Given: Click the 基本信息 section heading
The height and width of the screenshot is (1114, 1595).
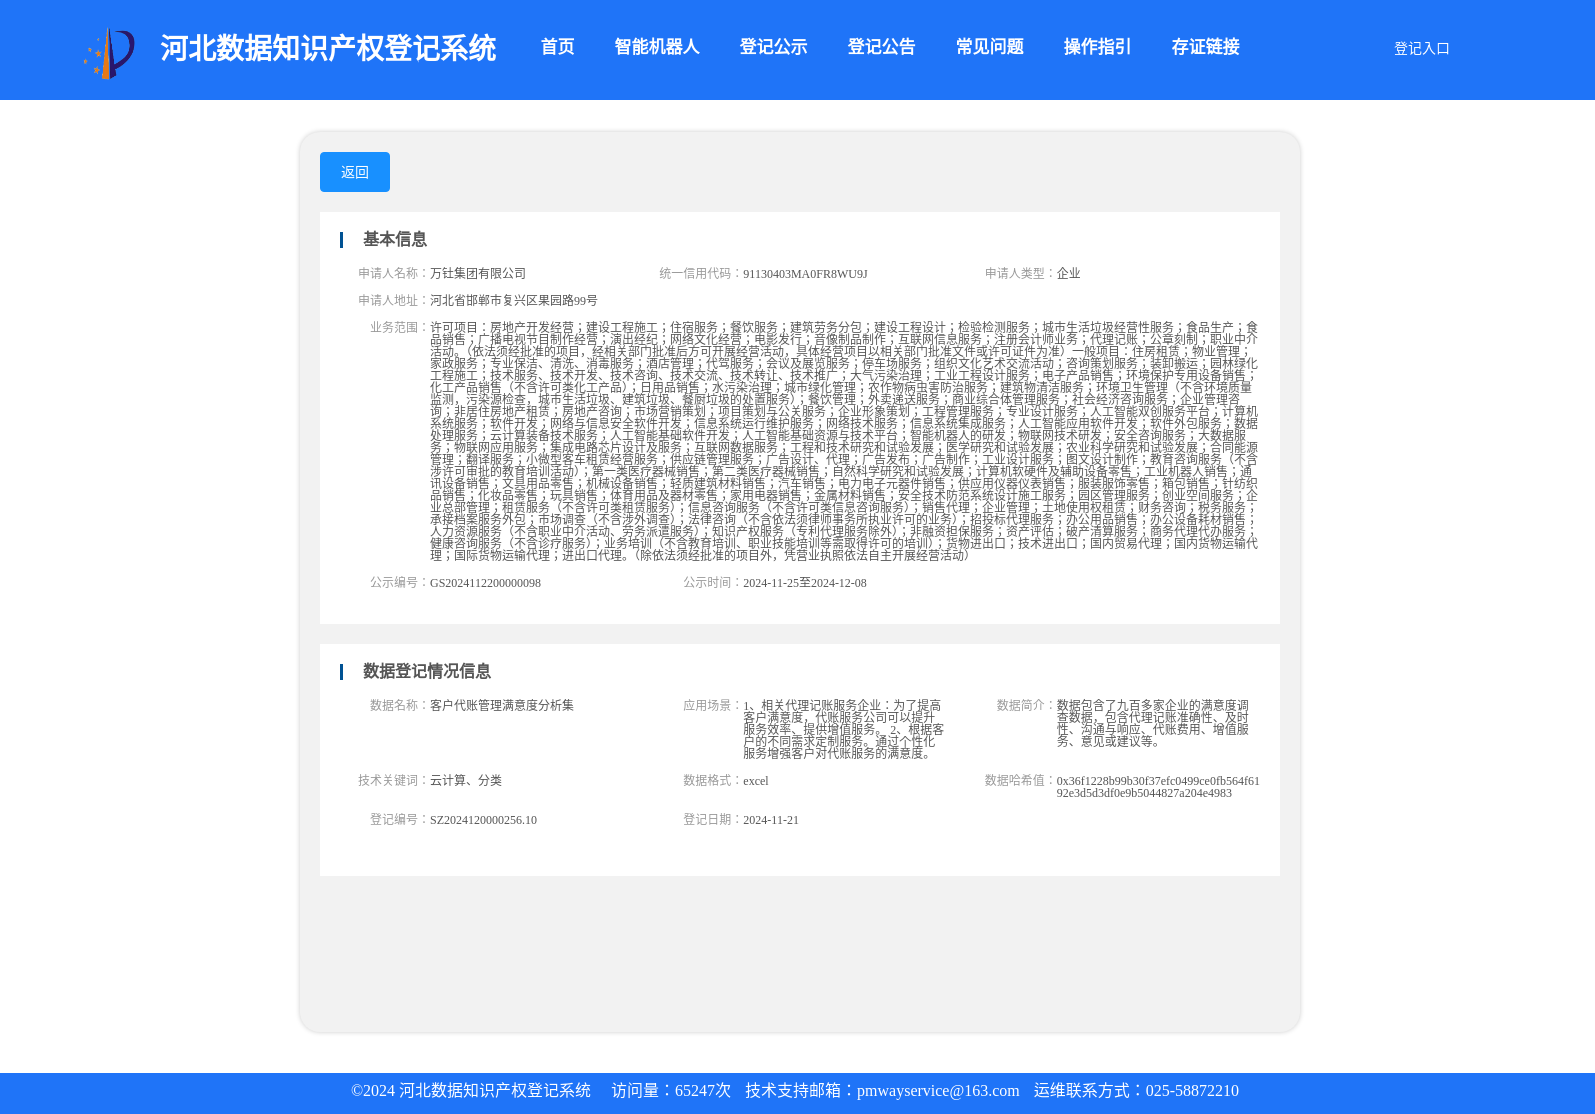Looking at the screenshot, I should 394,239.
